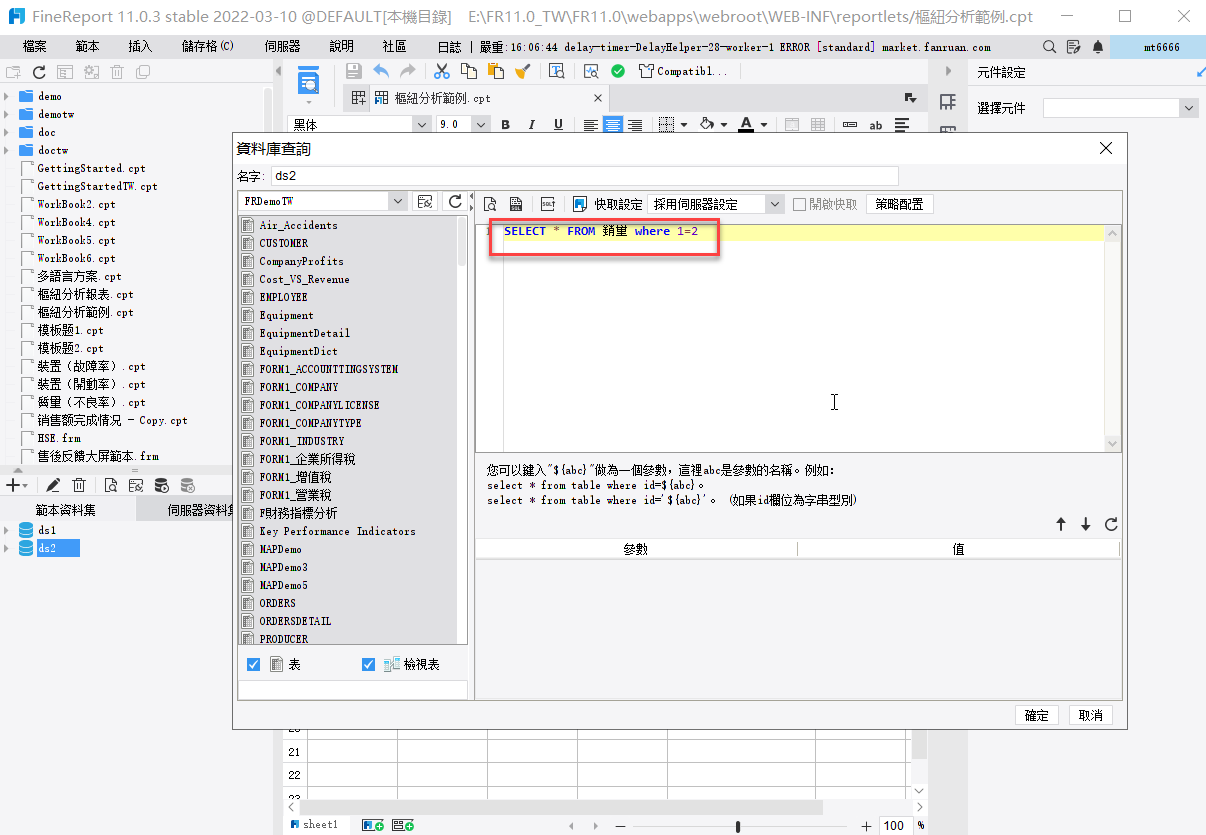Switch to 範本資料集 tab

[66, 510]
